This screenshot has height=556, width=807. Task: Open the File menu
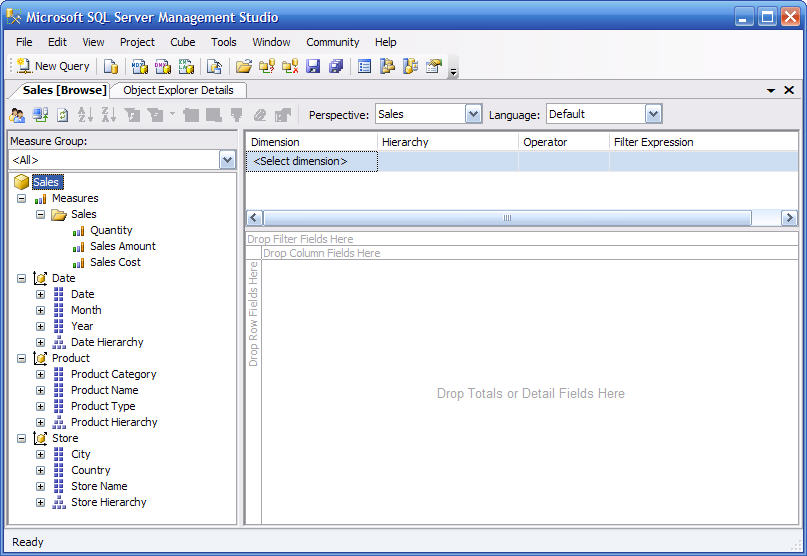24,42
